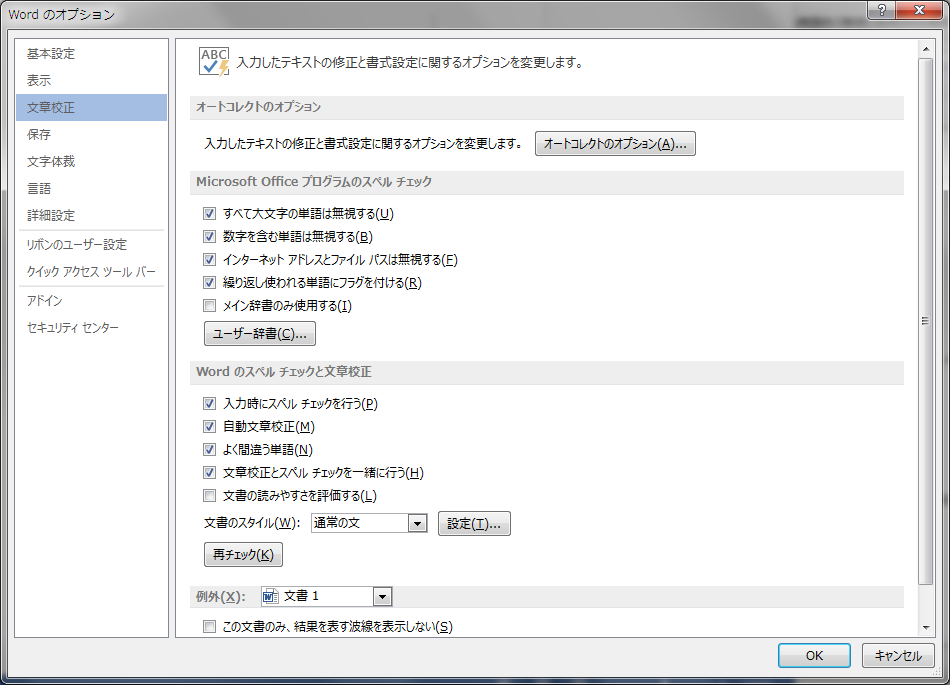Select 基本設定 in the left sidebar
This screenshot has height=685, width=950.
[51, 54]
